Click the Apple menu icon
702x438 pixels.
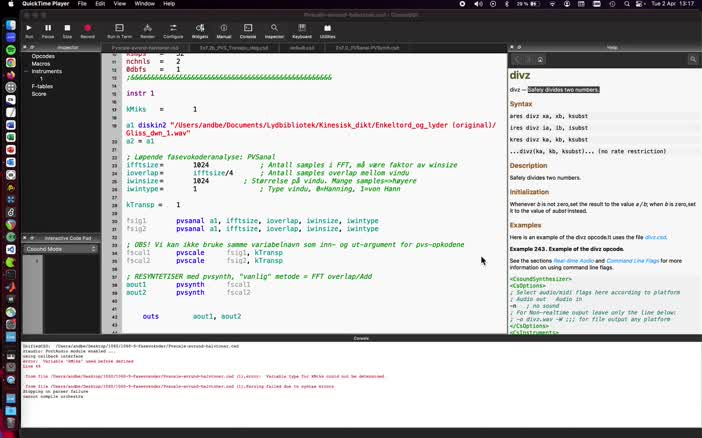pyautogui.click(x=11, y=4)
